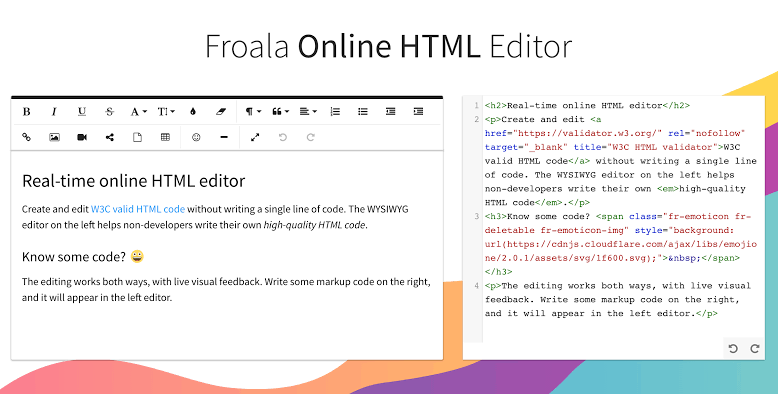
Task: Click the Insert Table grid icon
Action: point(165,137)
